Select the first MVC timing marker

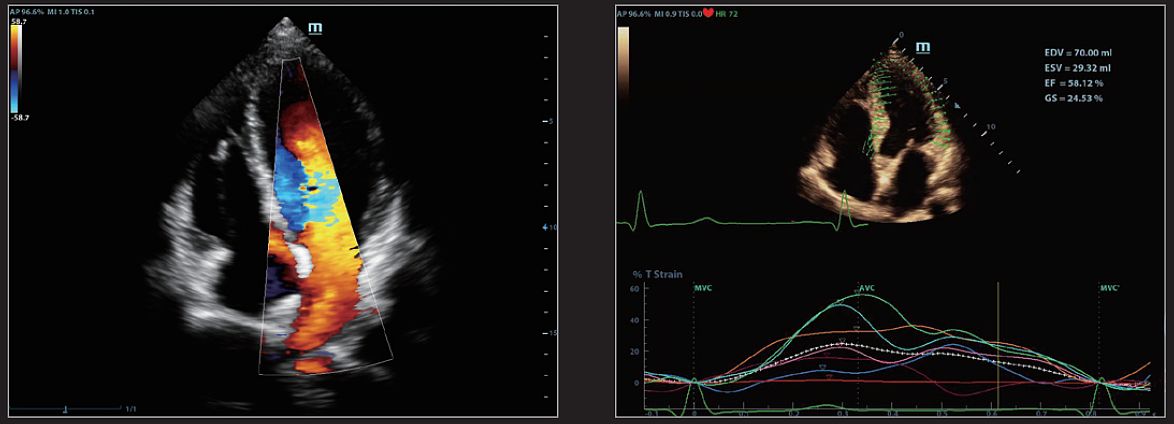[x=702, y=287]
